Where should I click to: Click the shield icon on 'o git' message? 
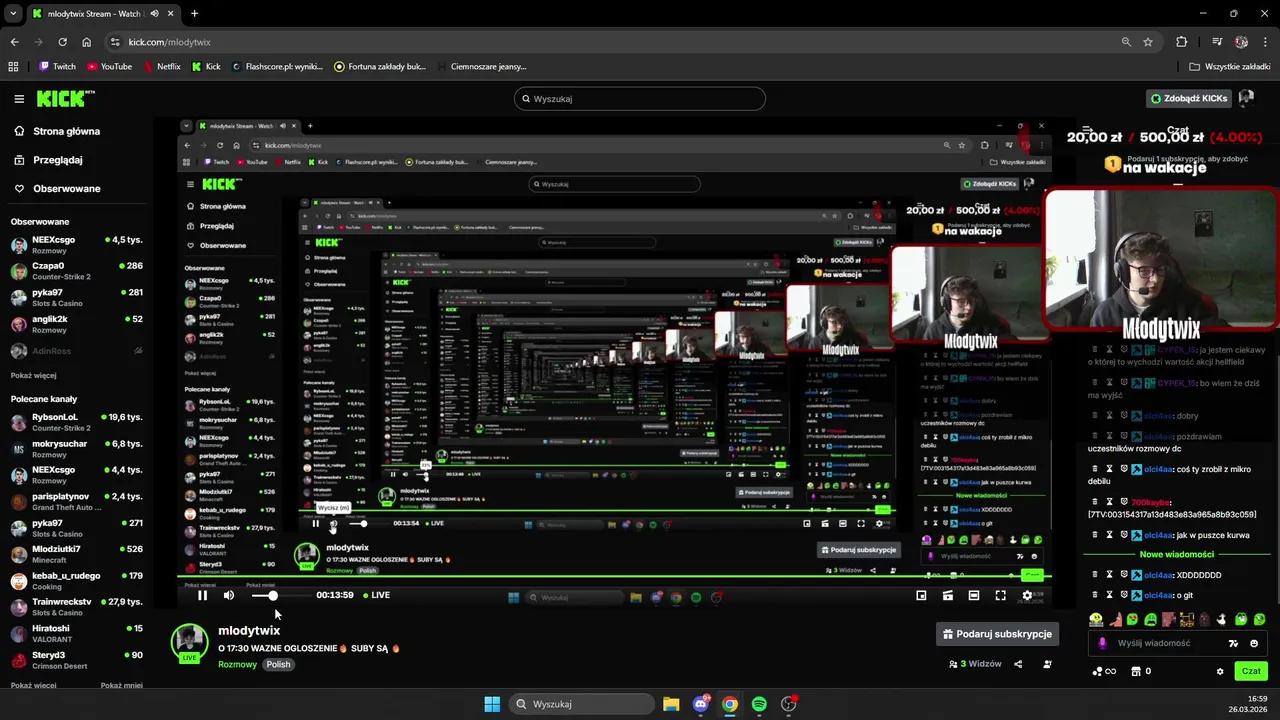click(x=1123, y=595)
